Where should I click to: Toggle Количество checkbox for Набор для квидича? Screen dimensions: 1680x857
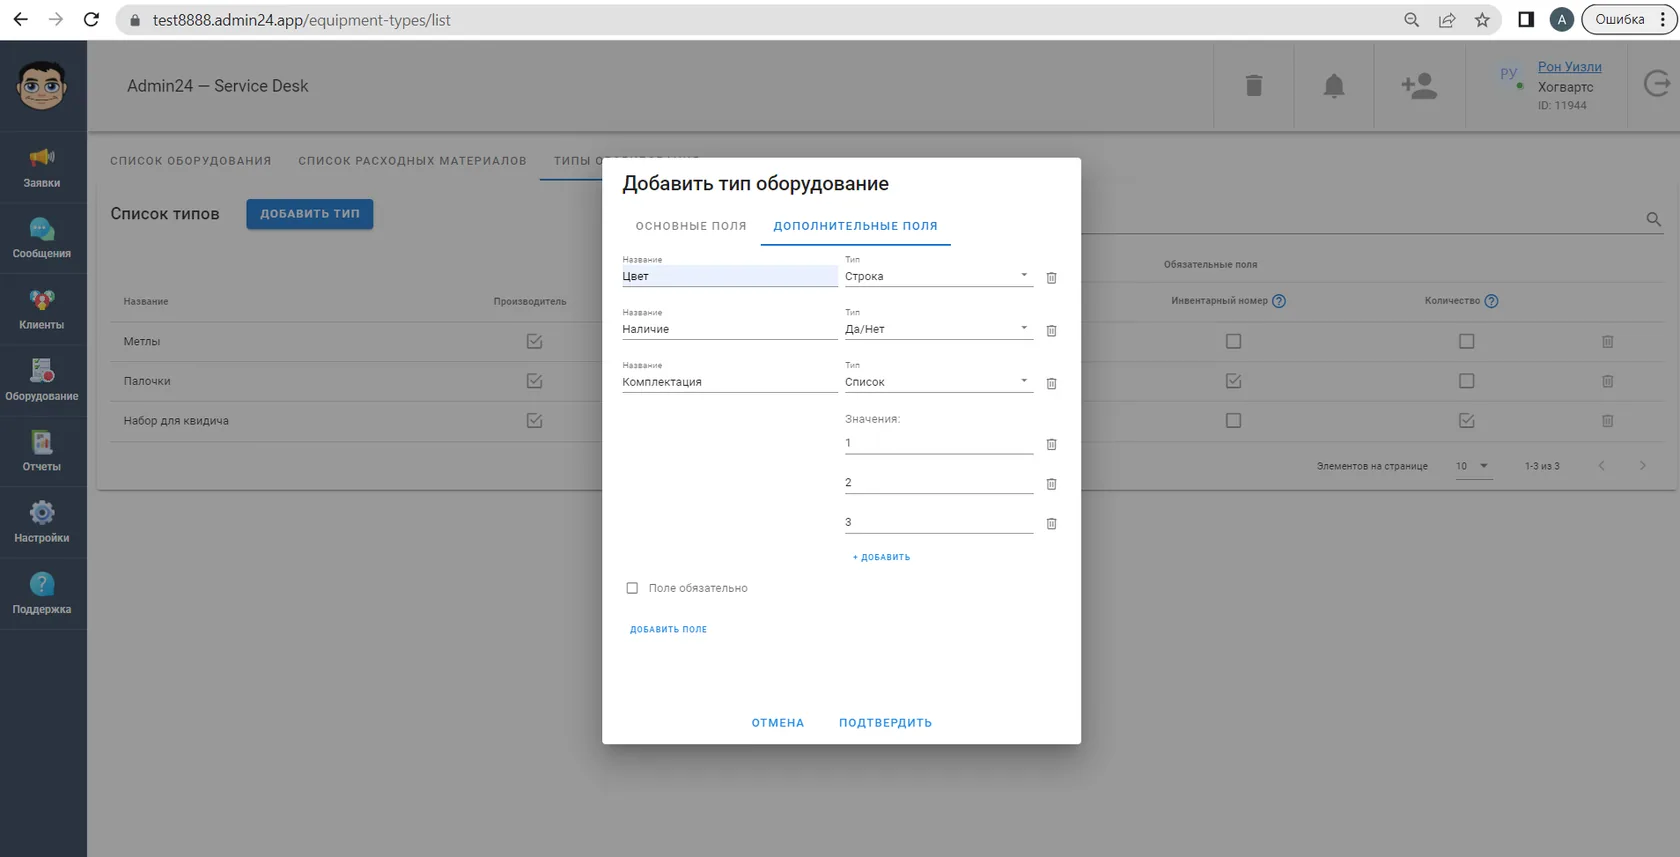1466,421
